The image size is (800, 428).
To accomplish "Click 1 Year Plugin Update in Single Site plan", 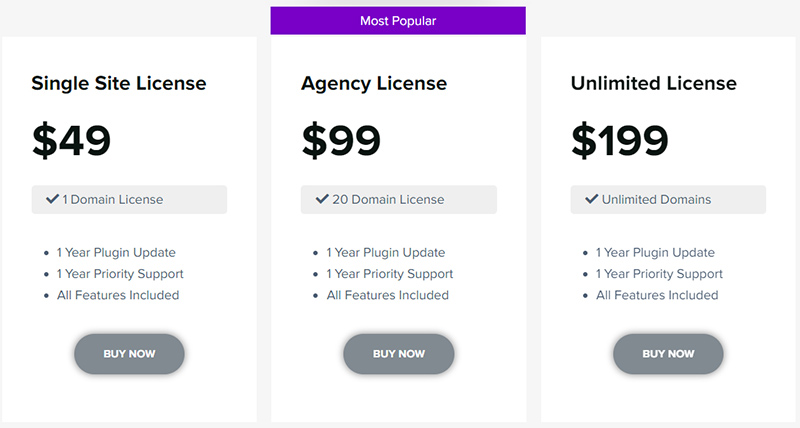I will pyautogui.click(x=116, y=253).
